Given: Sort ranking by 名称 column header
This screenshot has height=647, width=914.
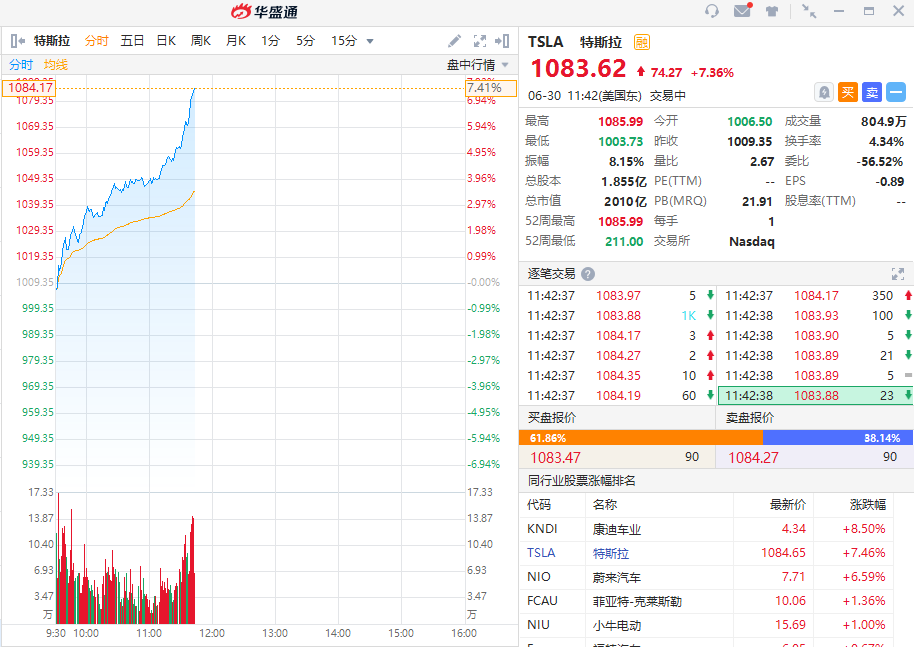Looking at the screenshot, I should 605,505.
